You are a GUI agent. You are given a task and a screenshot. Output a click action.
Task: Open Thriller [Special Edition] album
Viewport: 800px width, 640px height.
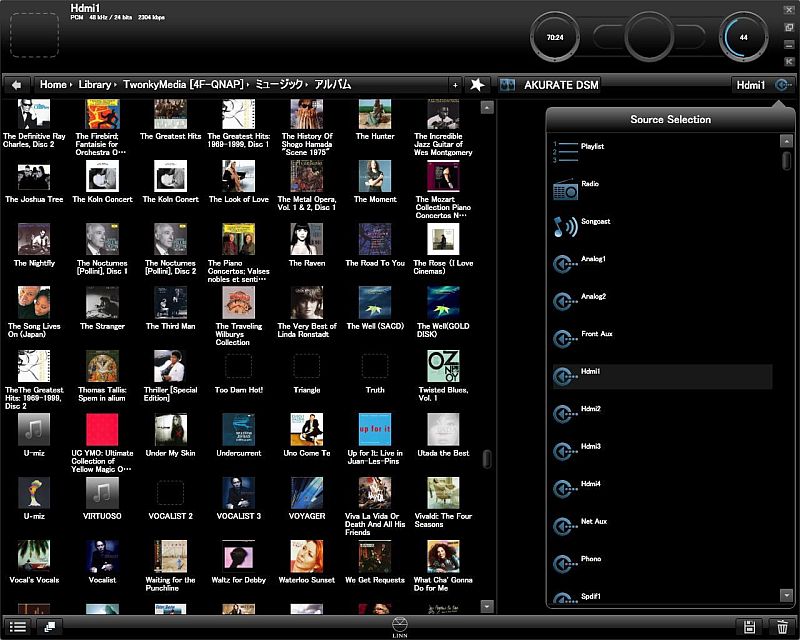(170, 366)
